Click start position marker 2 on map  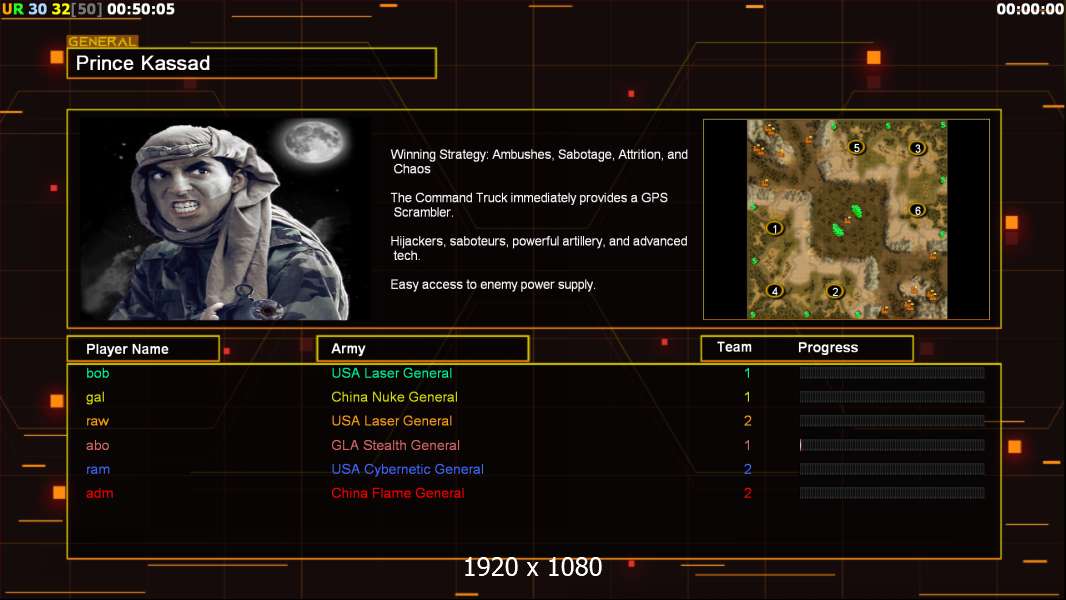[x=835, y=292]
